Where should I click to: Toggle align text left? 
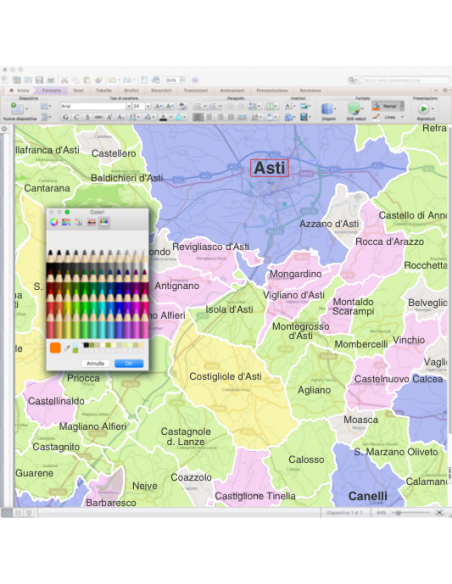tap(198, 117)
